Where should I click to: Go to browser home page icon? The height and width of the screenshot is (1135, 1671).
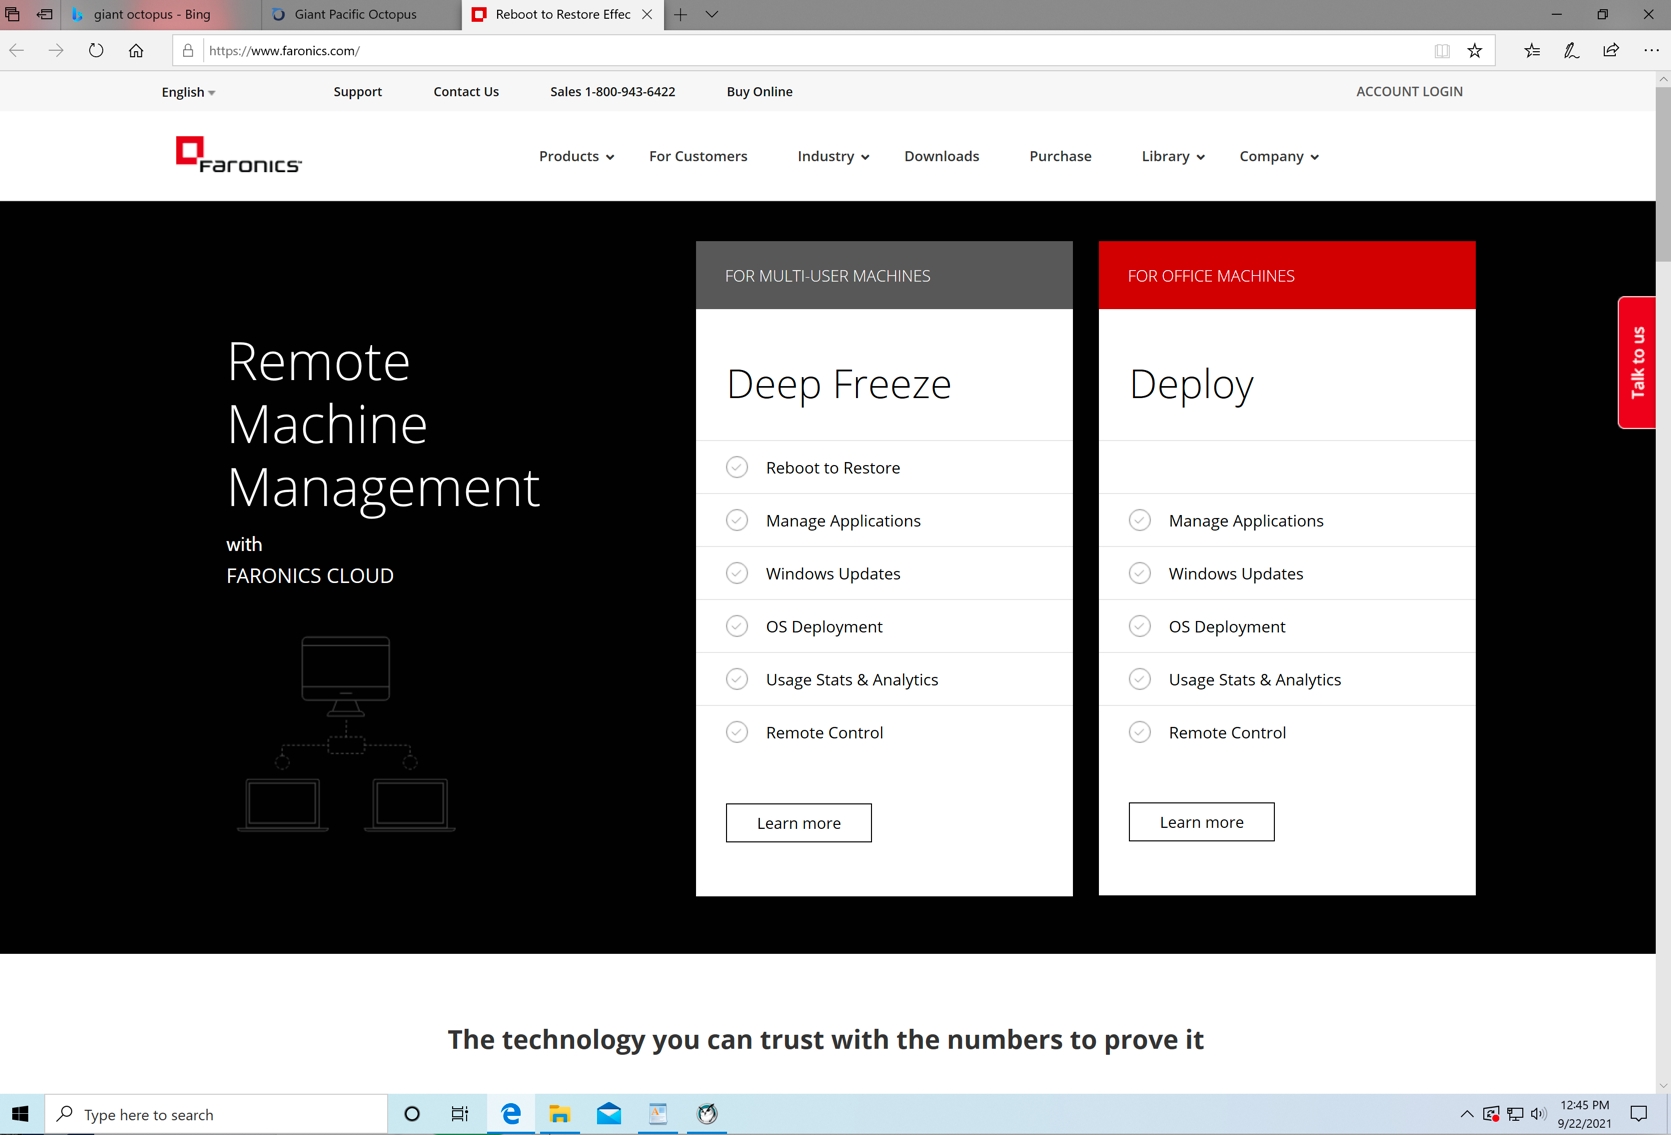136,50
